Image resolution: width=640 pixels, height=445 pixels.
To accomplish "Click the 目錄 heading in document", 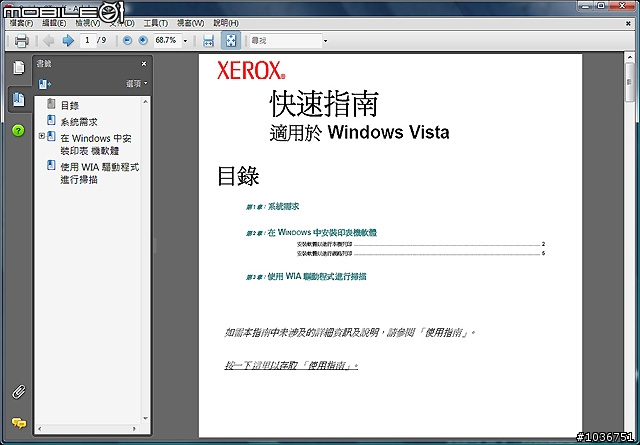I will 238,176.
